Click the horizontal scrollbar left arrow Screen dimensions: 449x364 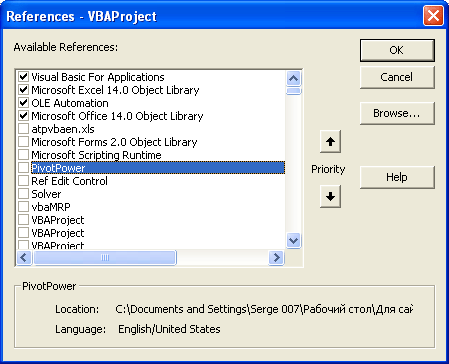pyautogui.click(x=24, y=257)
